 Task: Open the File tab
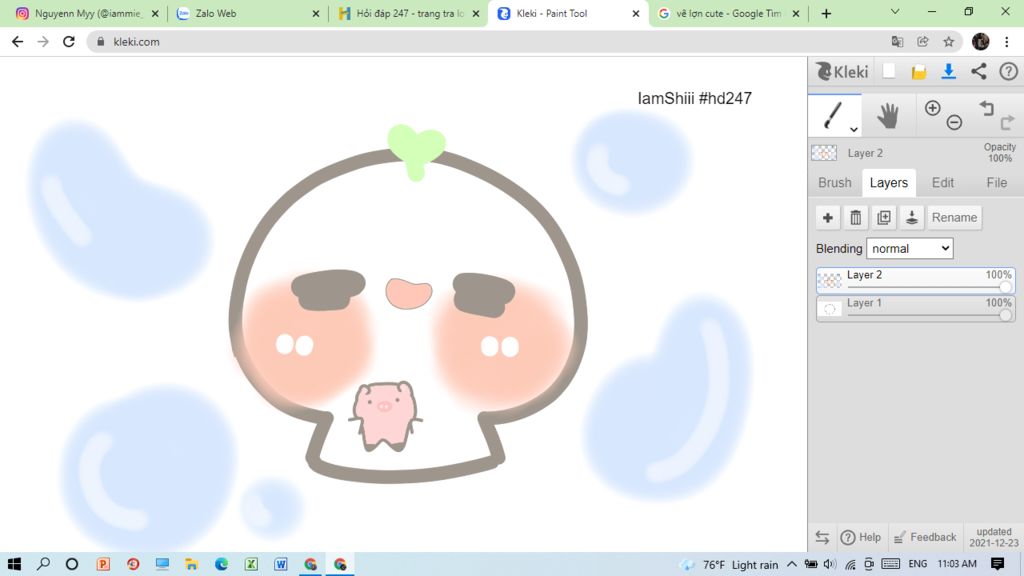coord(997,183)
